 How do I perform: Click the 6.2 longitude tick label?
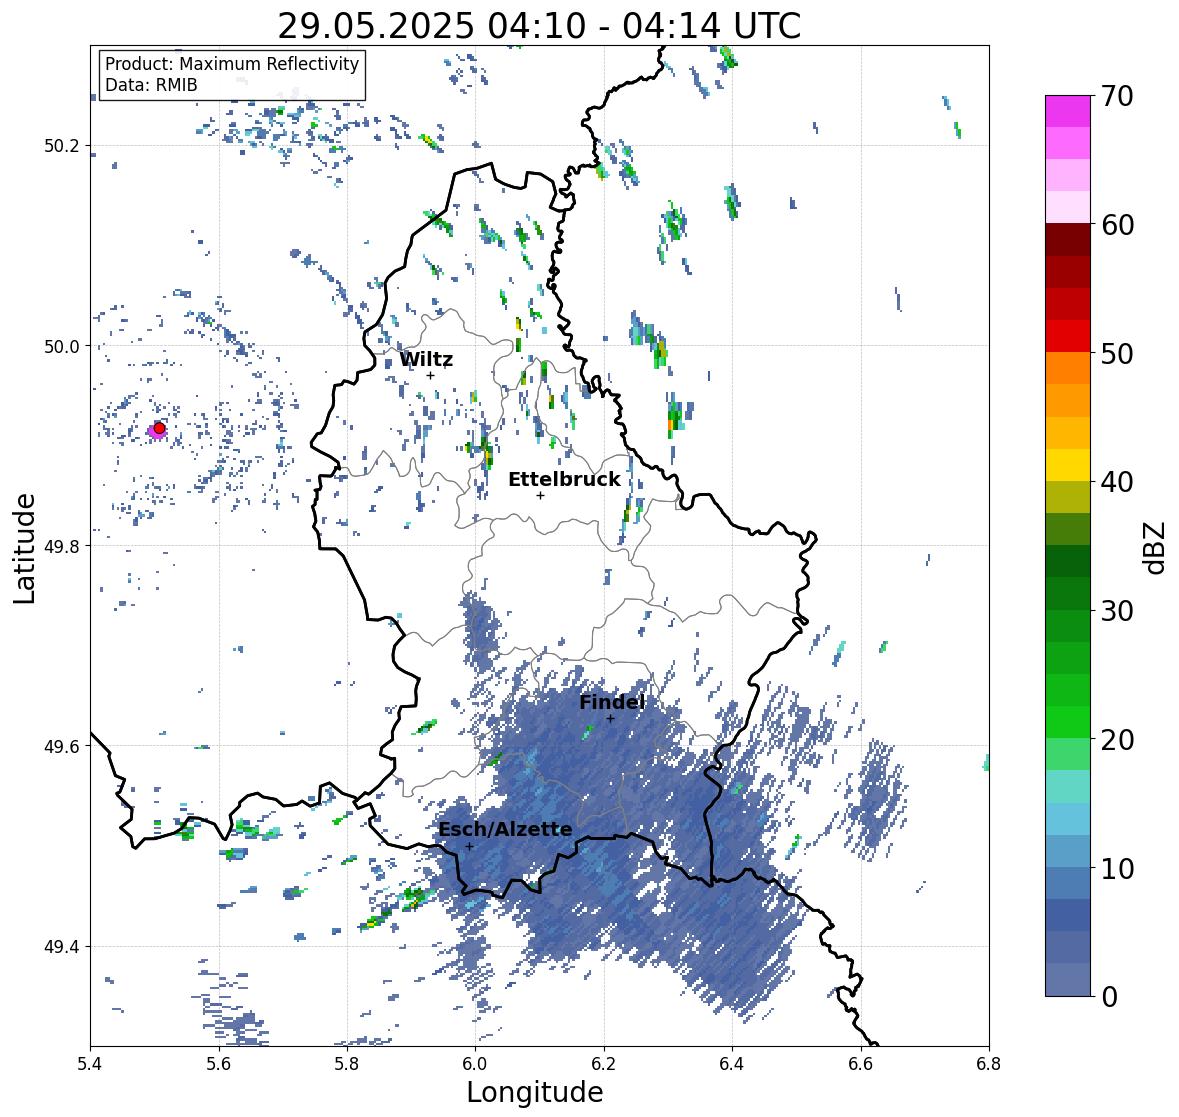coord(604,1064)
